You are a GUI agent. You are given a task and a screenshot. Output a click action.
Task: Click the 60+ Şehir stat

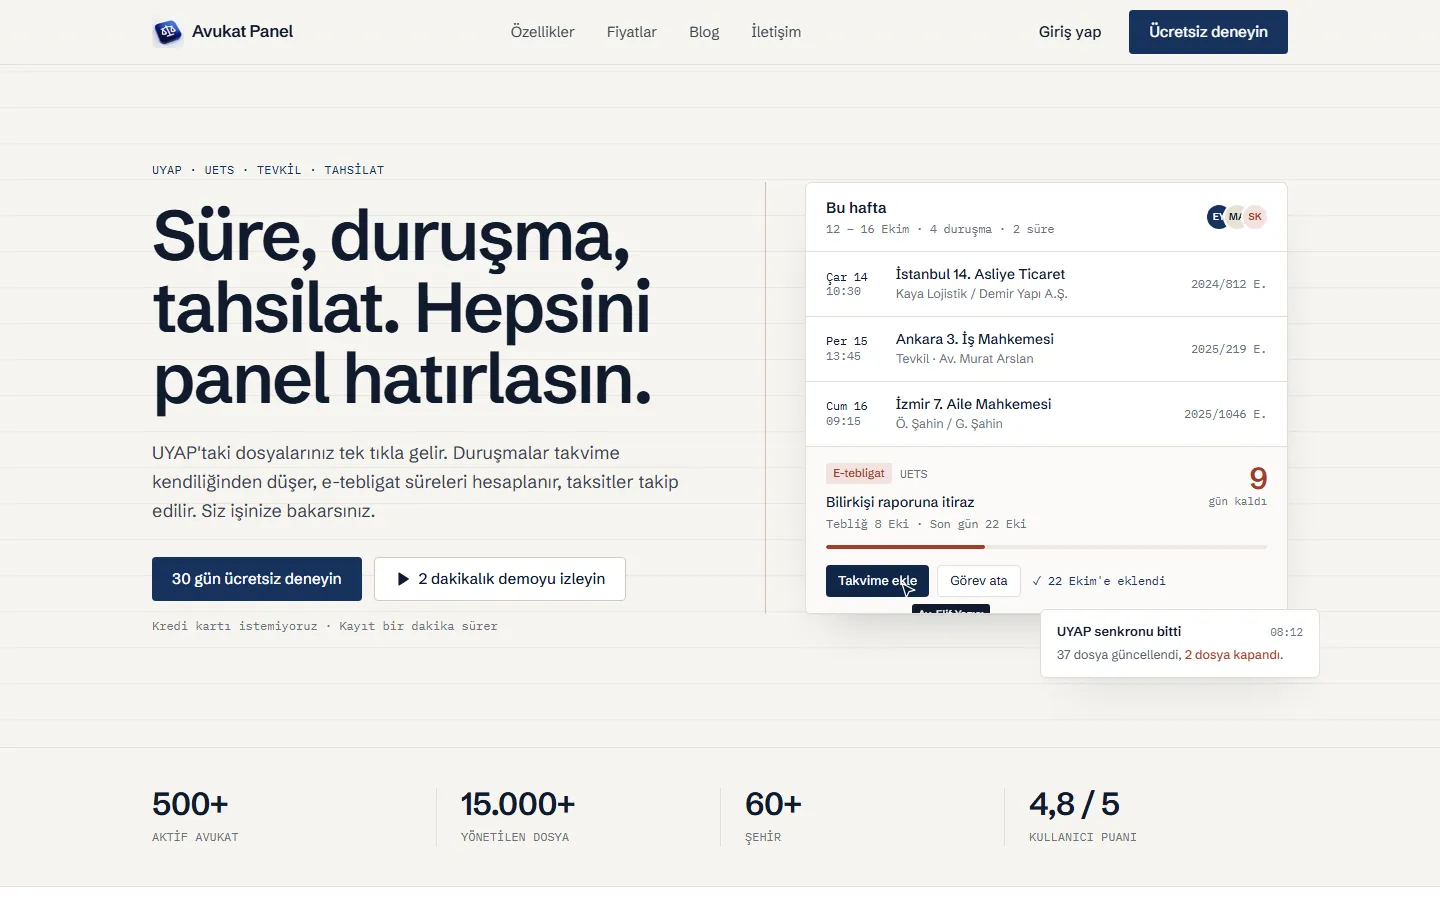(x=773, y=817)
